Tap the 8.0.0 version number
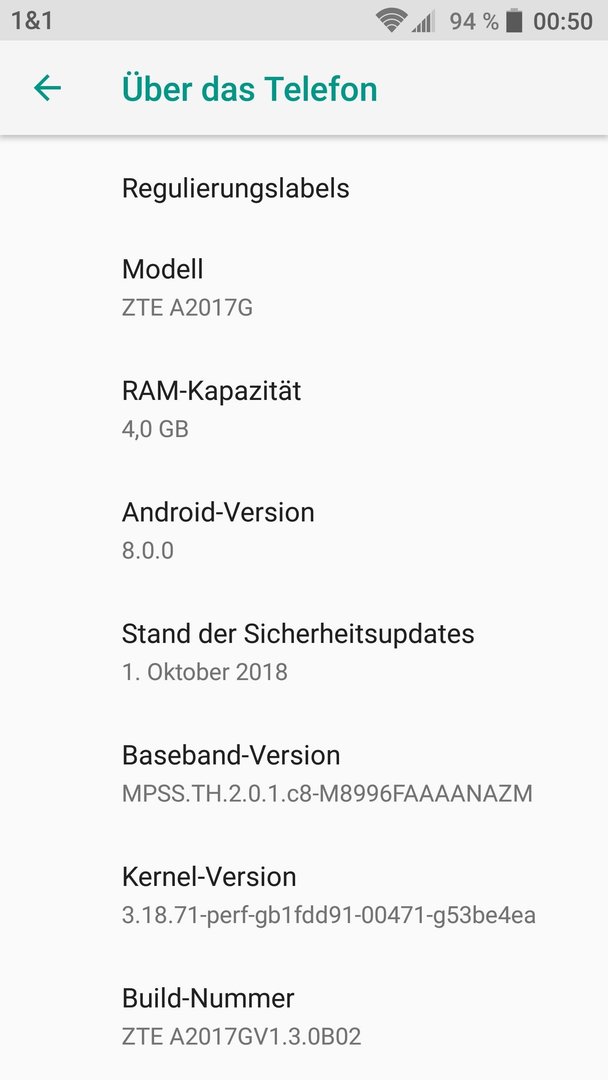The height and width of the screenshot is (1080, 608). (147, 550)
